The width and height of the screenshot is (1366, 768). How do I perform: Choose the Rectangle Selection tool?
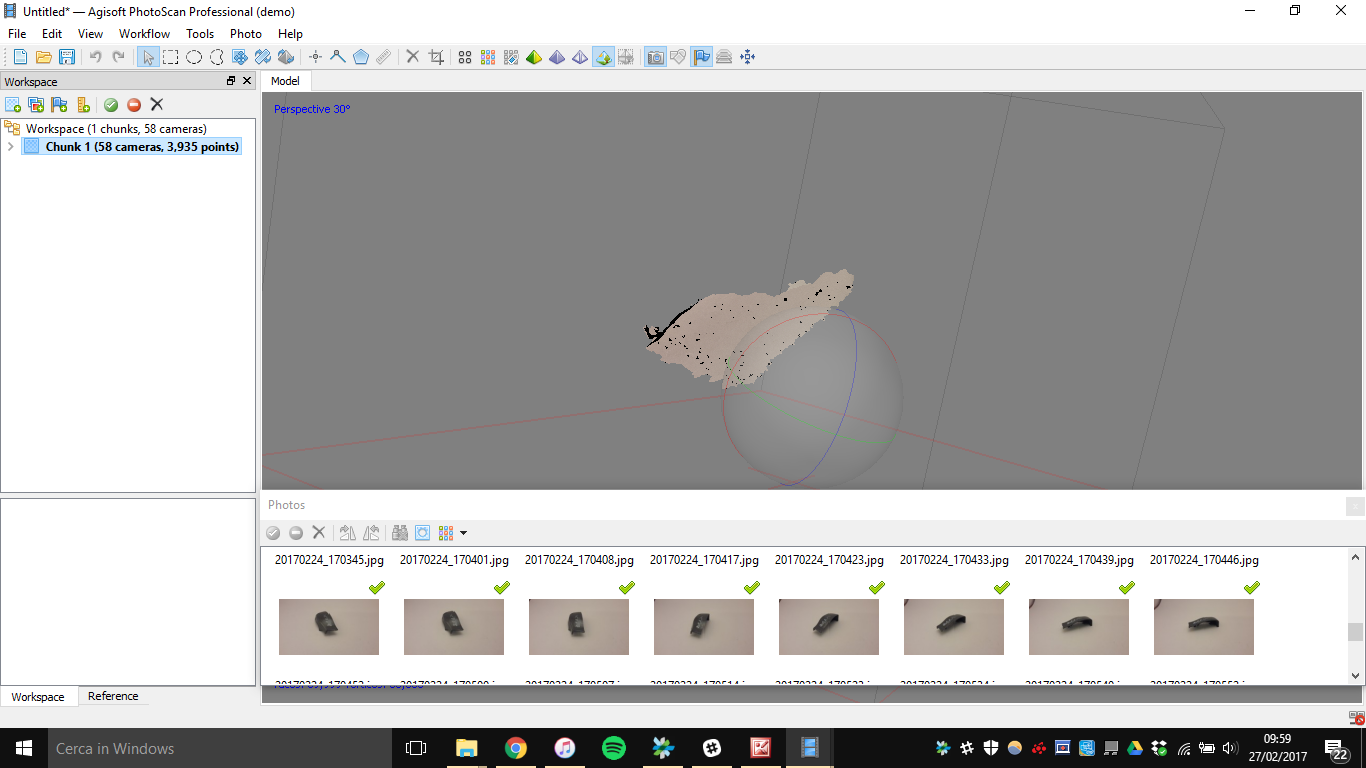coord(171,57)
